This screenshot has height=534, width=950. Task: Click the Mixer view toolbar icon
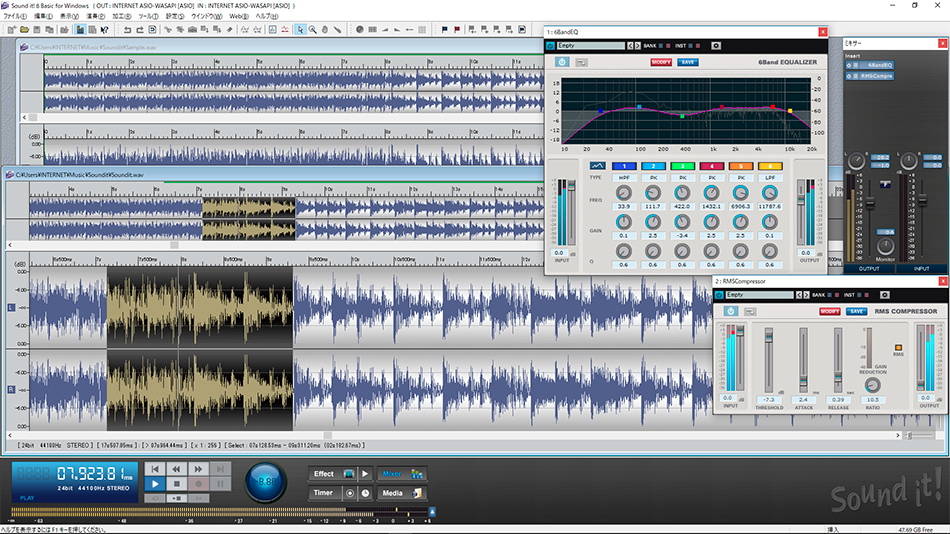80,29
